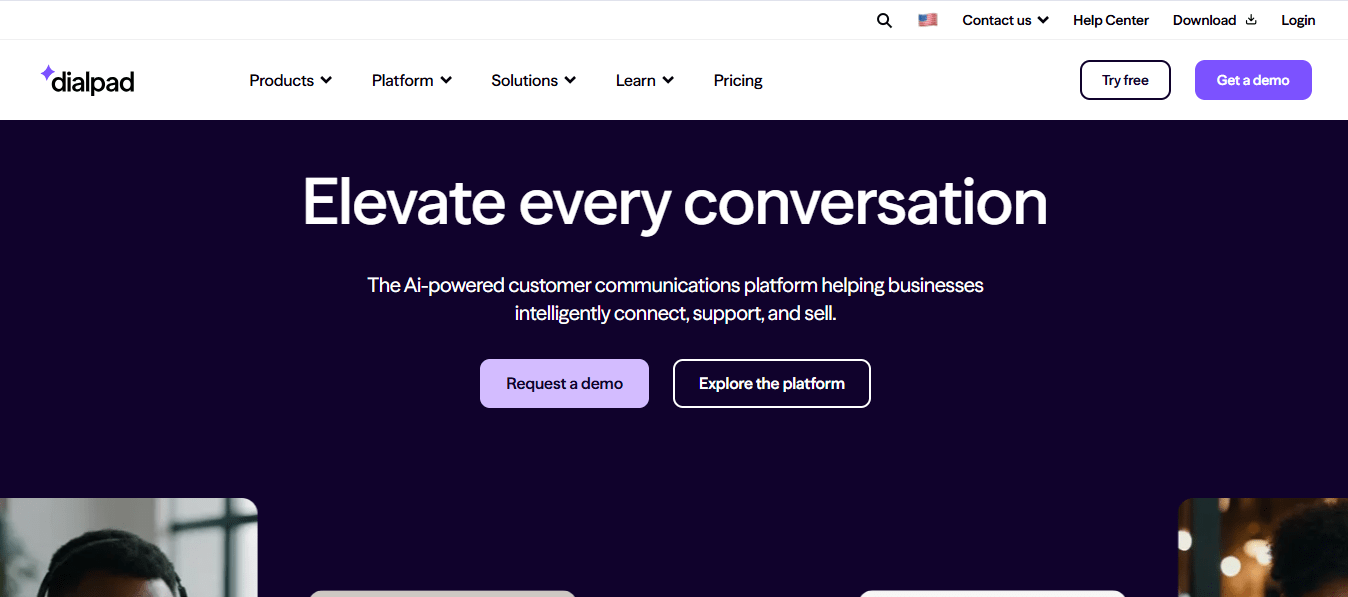Expand the Products menu
1348x597 pixels.
click(x=291, y=80)
